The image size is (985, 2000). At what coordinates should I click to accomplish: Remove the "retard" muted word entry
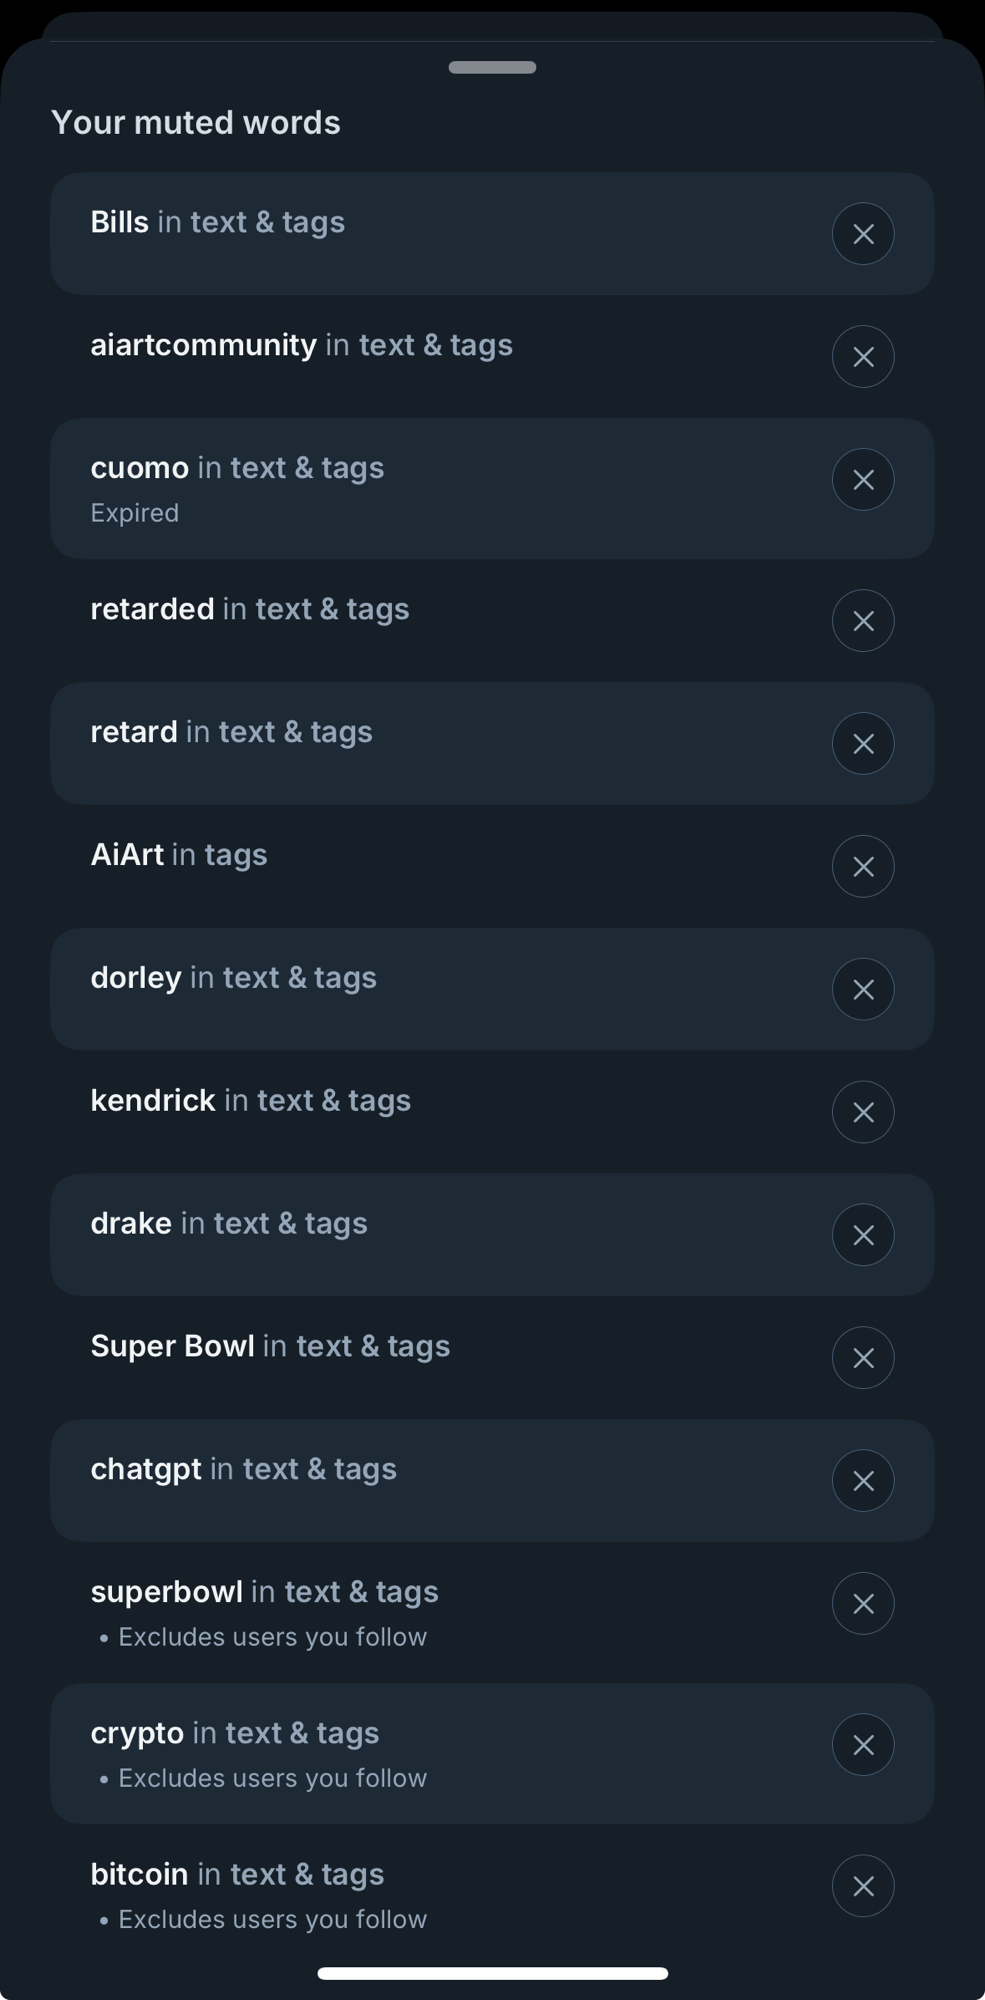pos(862,744)
